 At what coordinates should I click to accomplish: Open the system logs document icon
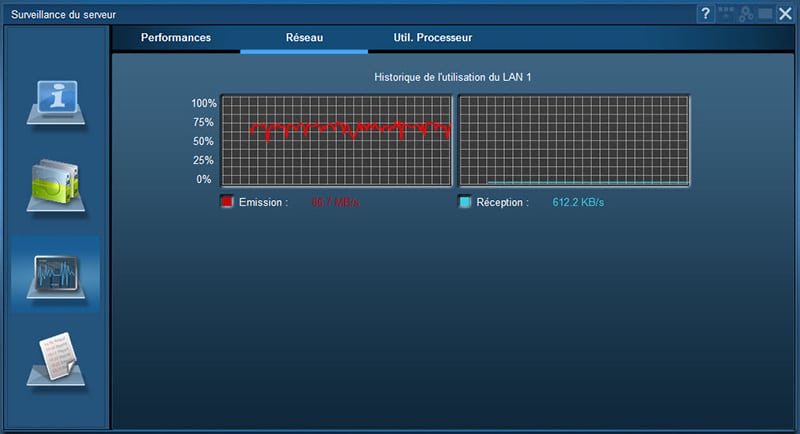point(57,359)
